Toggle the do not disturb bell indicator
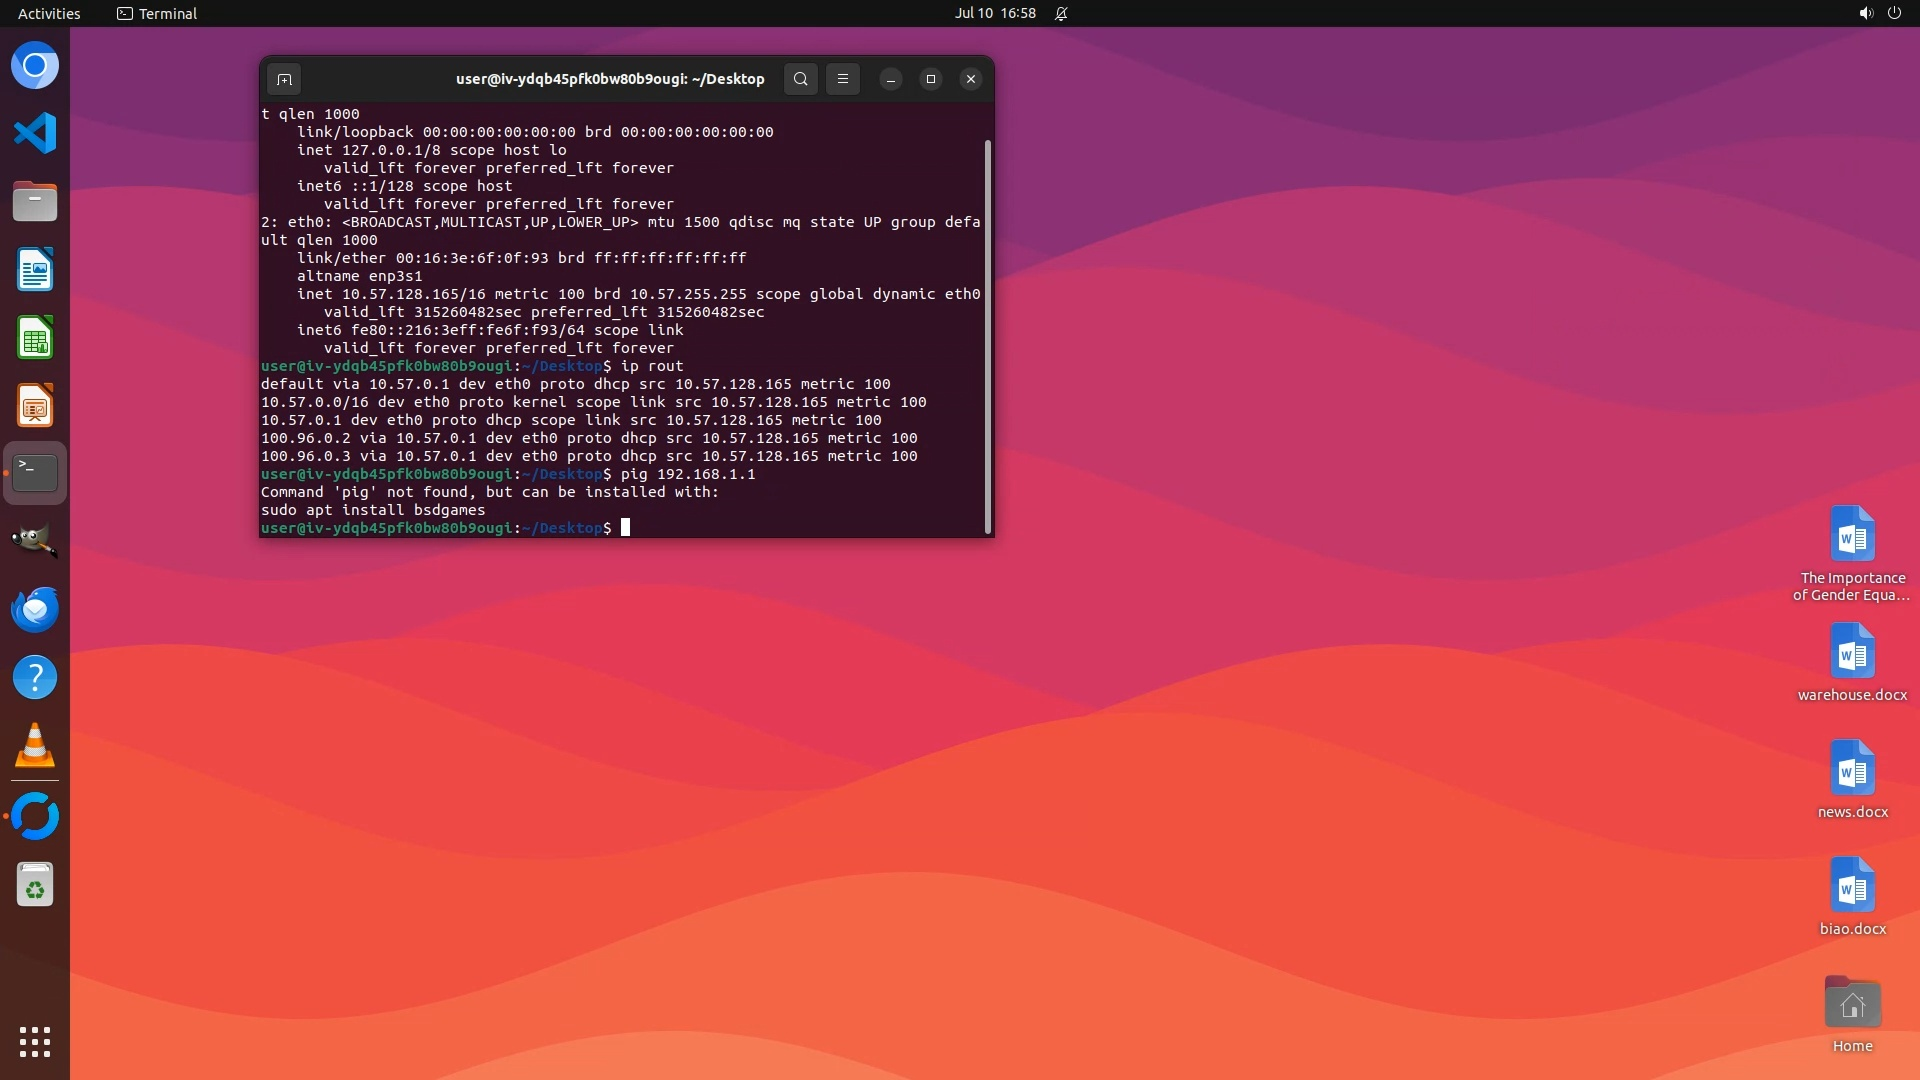 (1061, 13)
